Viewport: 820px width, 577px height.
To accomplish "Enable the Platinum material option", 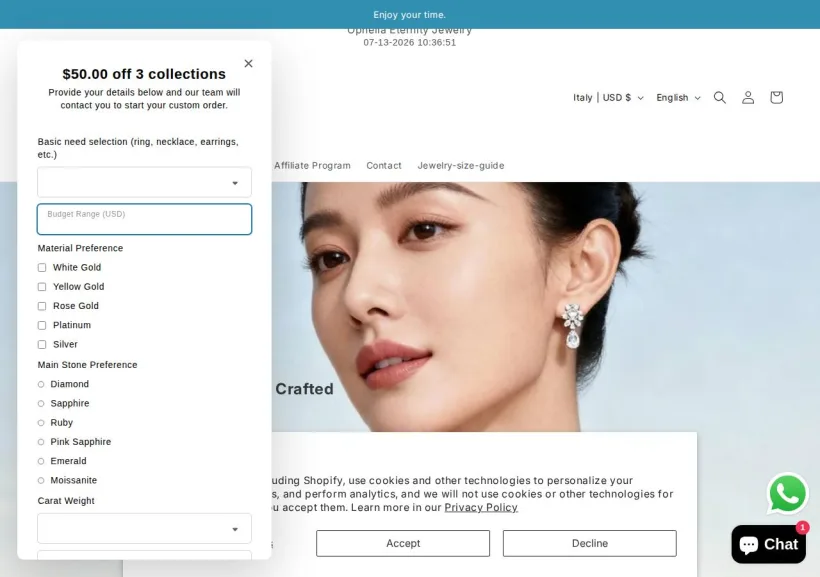I will (x=42, y=325).
